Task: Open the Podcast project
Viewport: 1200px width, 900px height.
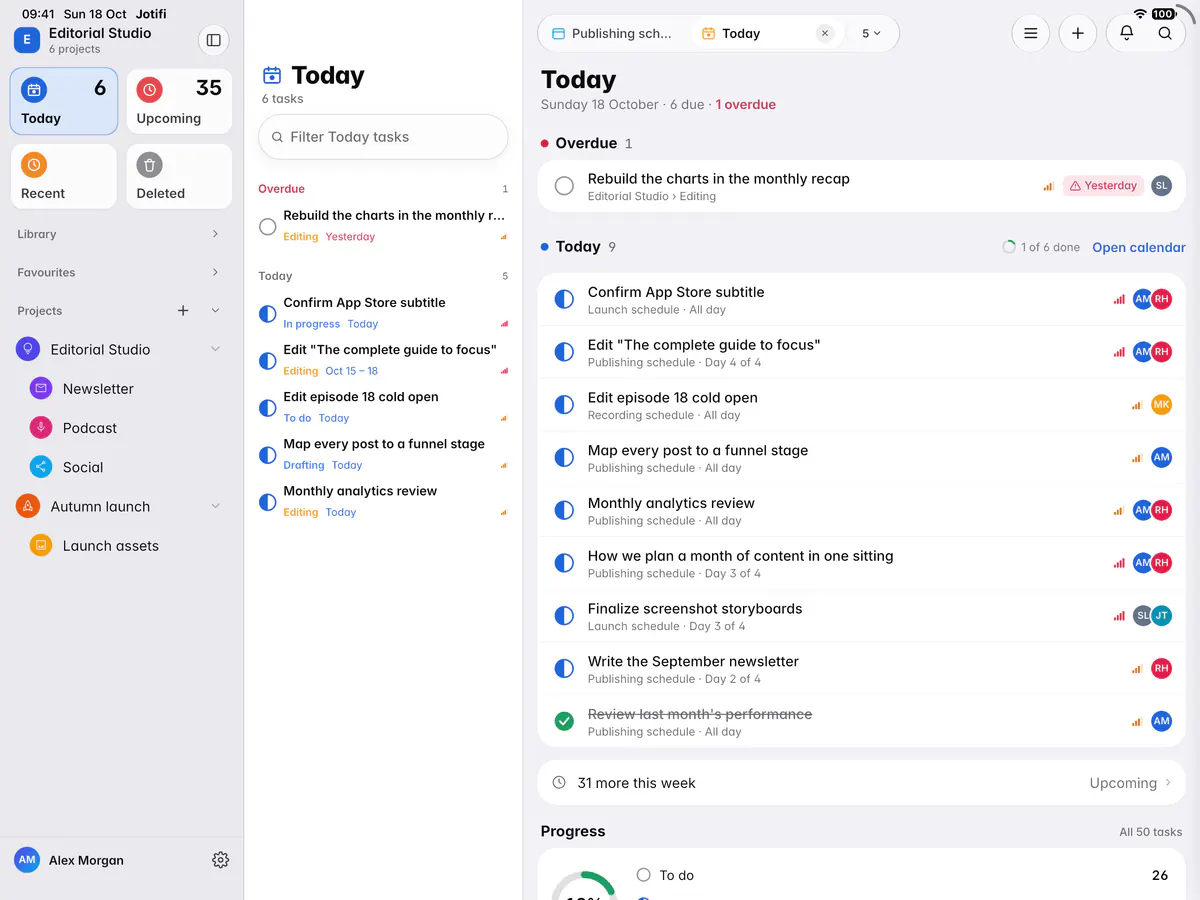Action: 90,427
